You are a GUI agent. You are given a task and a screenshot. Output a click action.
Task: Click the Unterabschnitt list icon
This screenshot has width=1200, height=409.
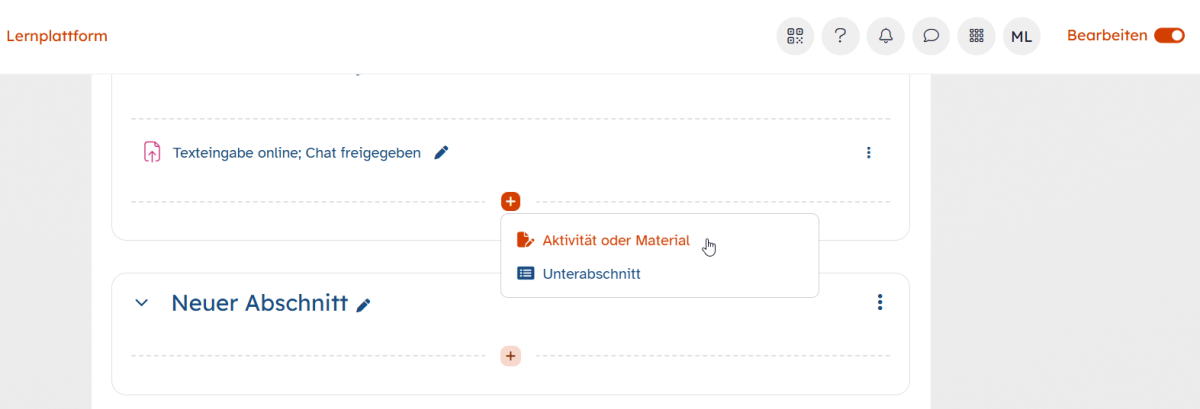525,273
